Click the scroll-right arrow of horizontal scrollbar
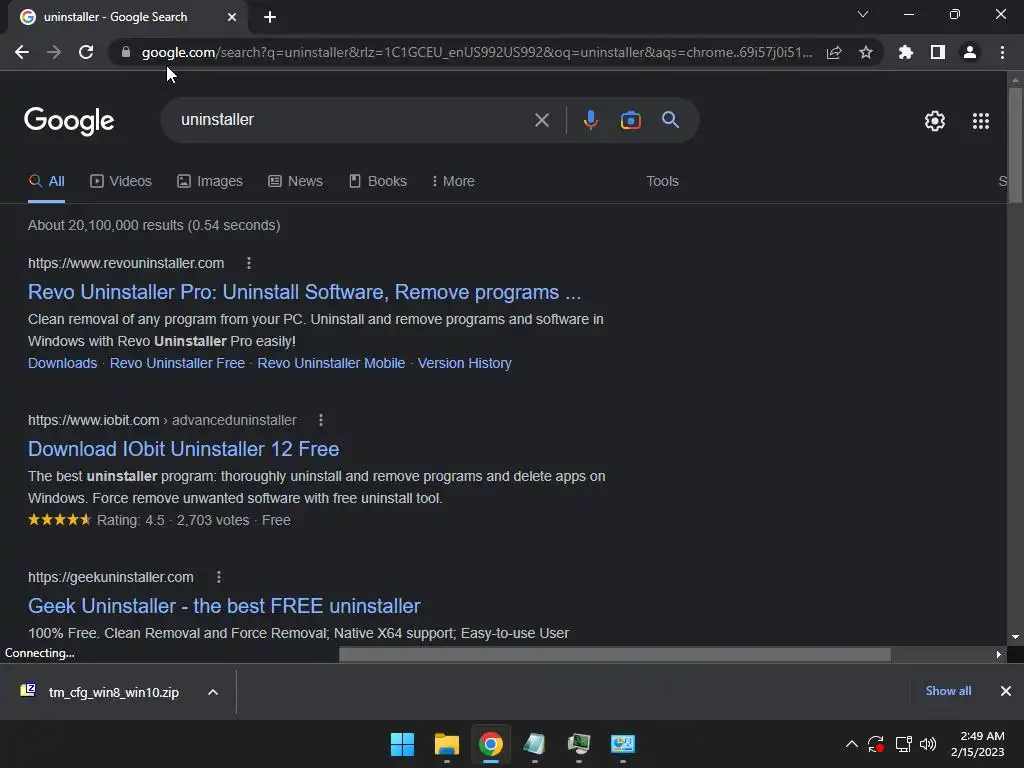 point(999,654)
